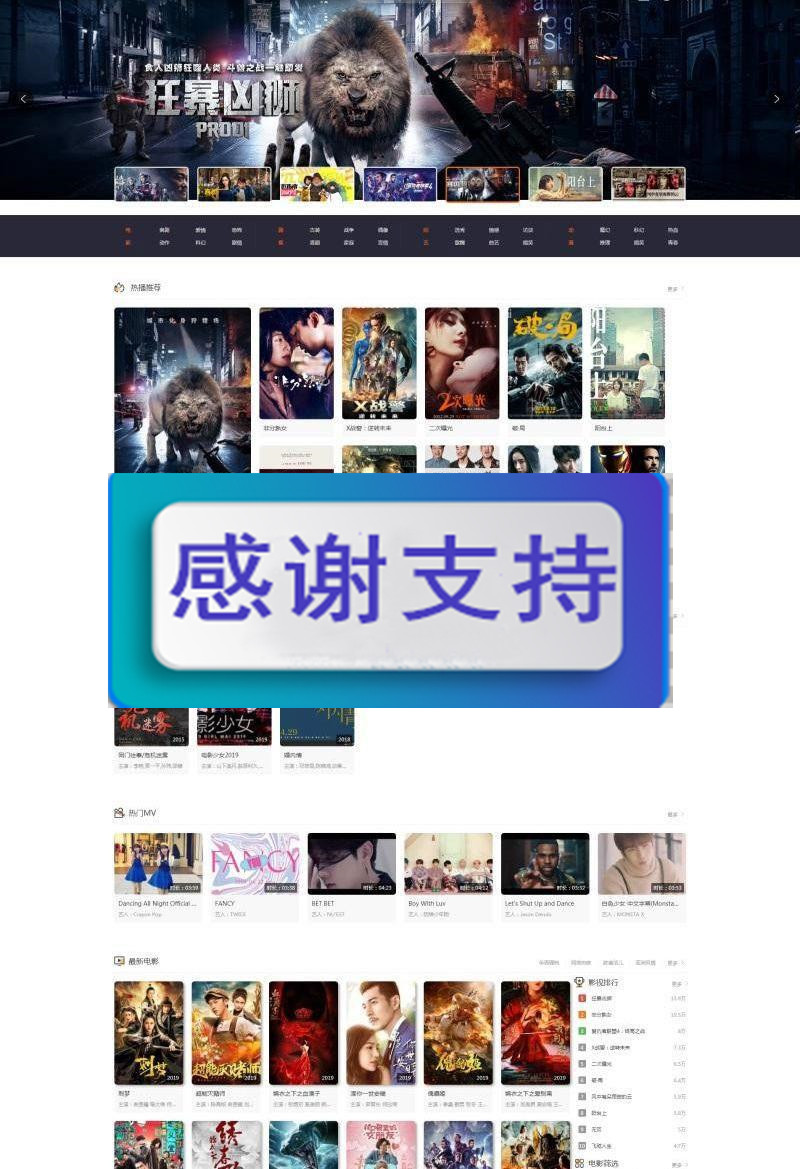Viewport: 800px width, 1169px height.
Task: Open the romance couple movie poster, fourth in 最新电影
Action: pyautogui.click(x=381, y=1033)
